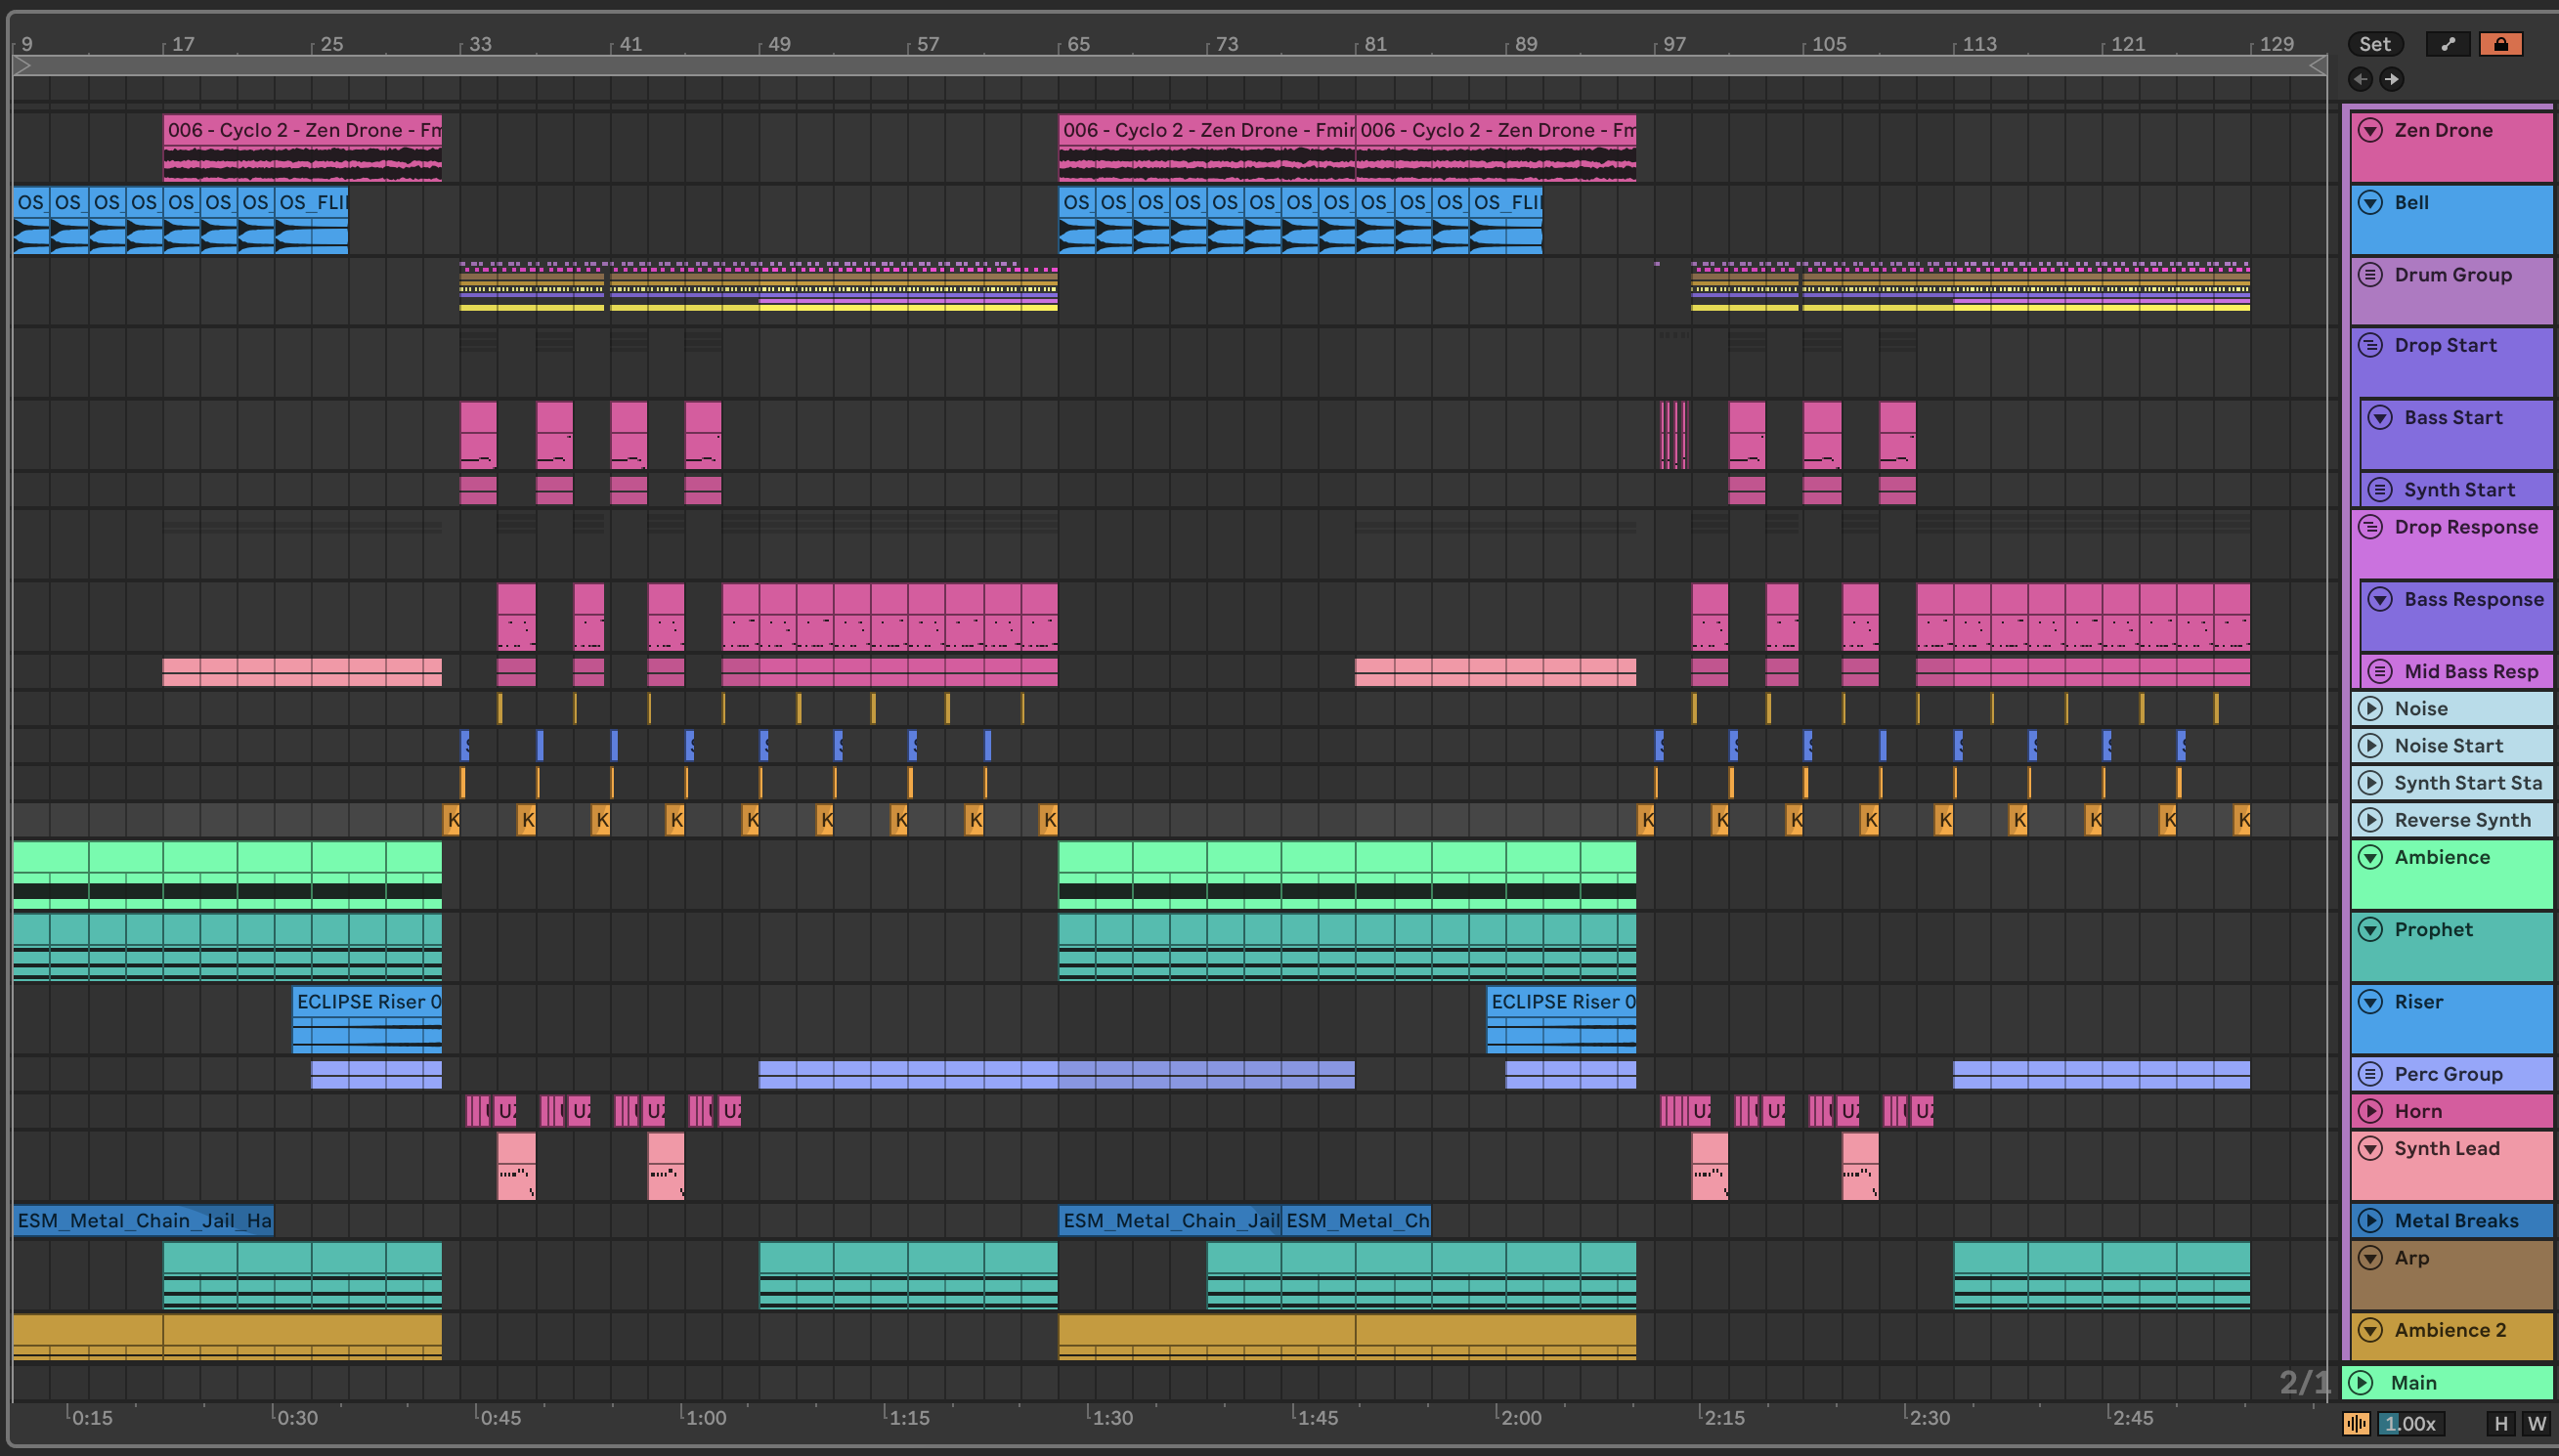
Task: Expand the Metal Breaks track arrow
Action: [2370, 1221]
